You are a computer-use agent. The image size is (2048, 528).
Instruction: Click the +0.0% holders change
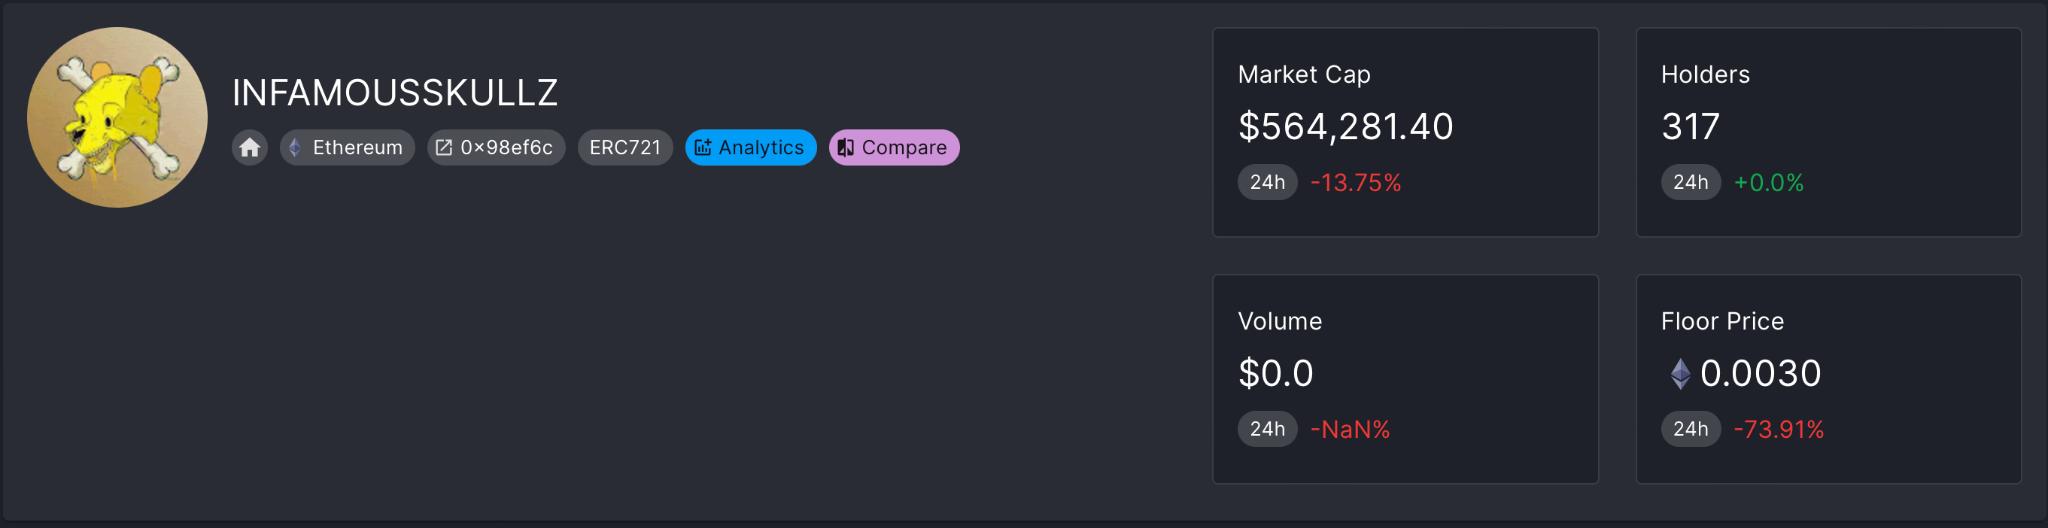(1768, 183)
